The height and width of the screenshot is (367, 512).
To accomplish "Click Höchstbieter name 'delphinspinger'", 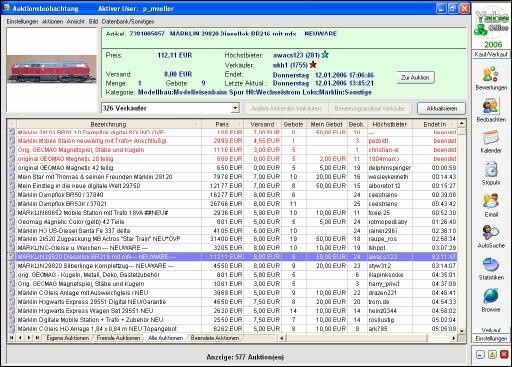I will pyautogui.click(x=389, y=168).
